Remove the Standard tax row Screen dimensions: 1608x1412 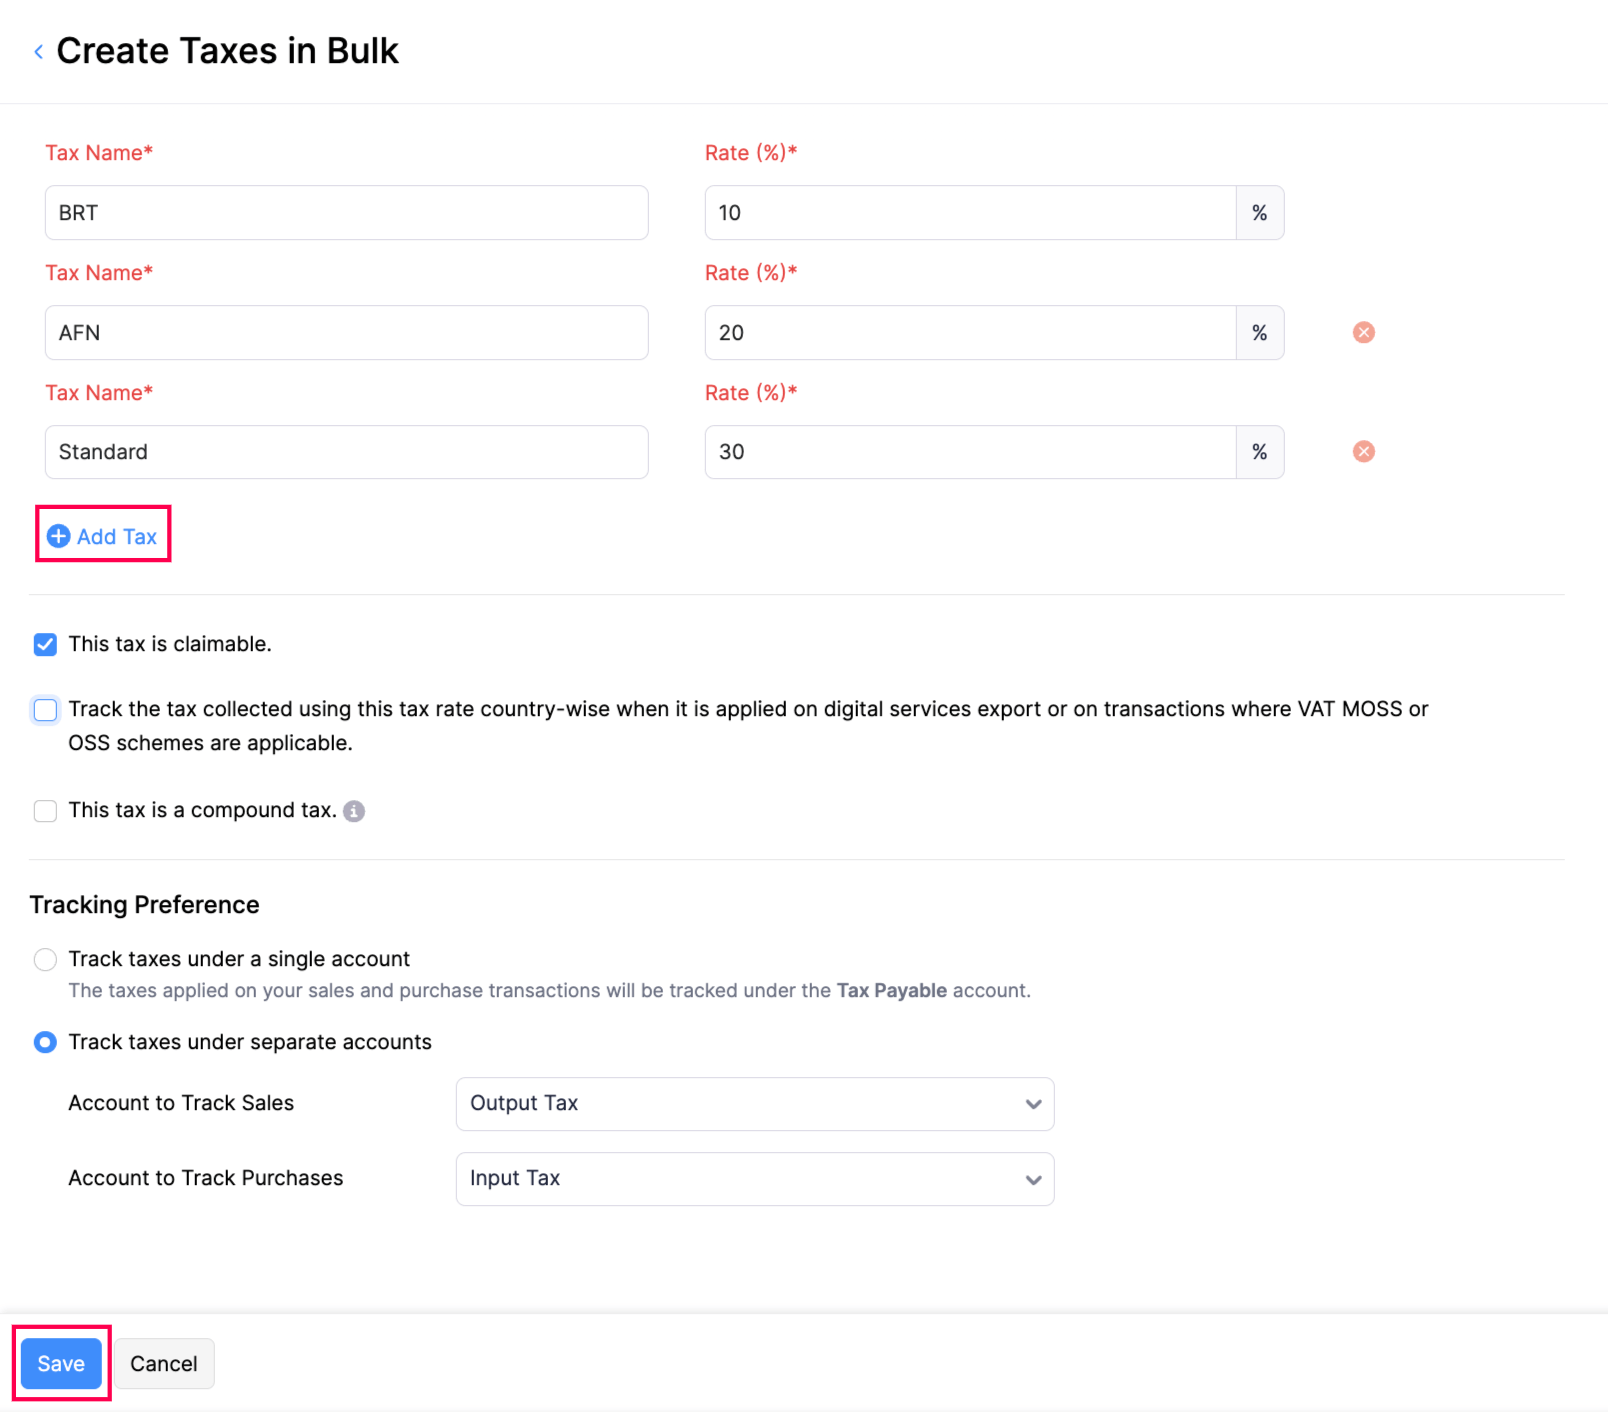point(1363,451)
